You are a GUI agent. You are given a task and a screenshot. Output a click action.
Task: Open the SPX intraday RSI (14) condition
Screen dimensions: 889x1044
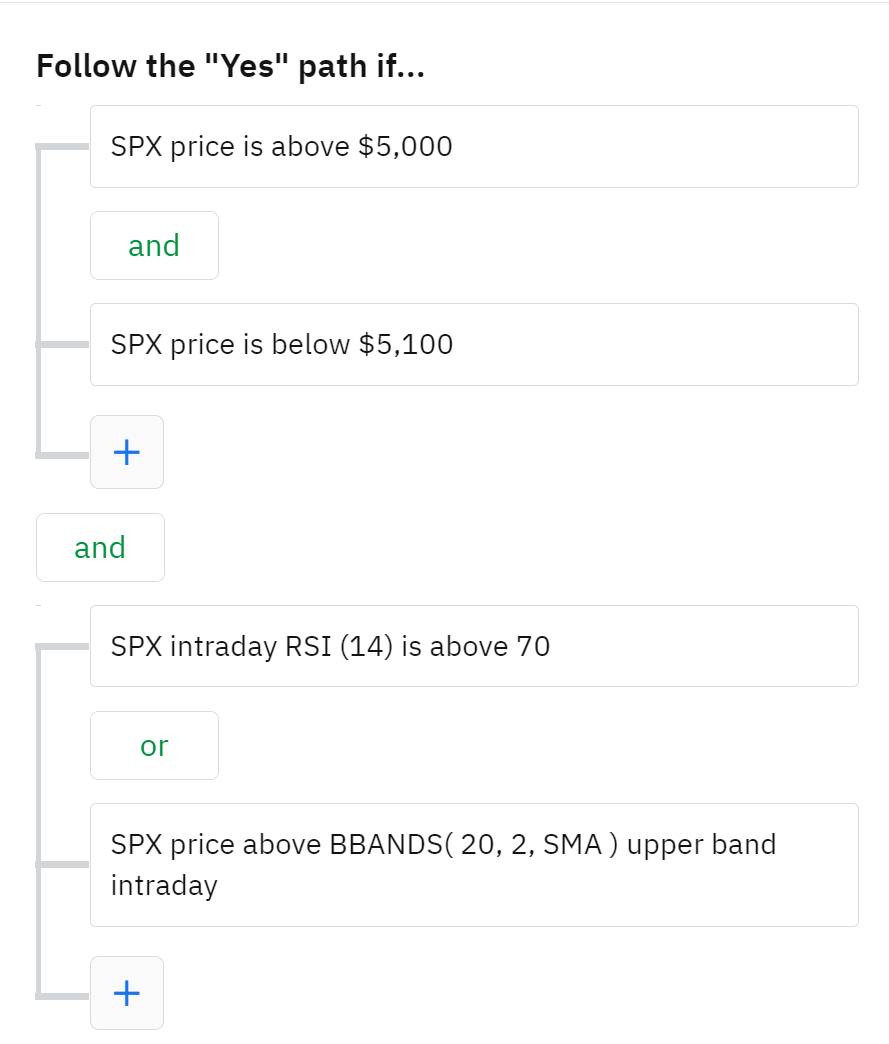pos(474,647)
